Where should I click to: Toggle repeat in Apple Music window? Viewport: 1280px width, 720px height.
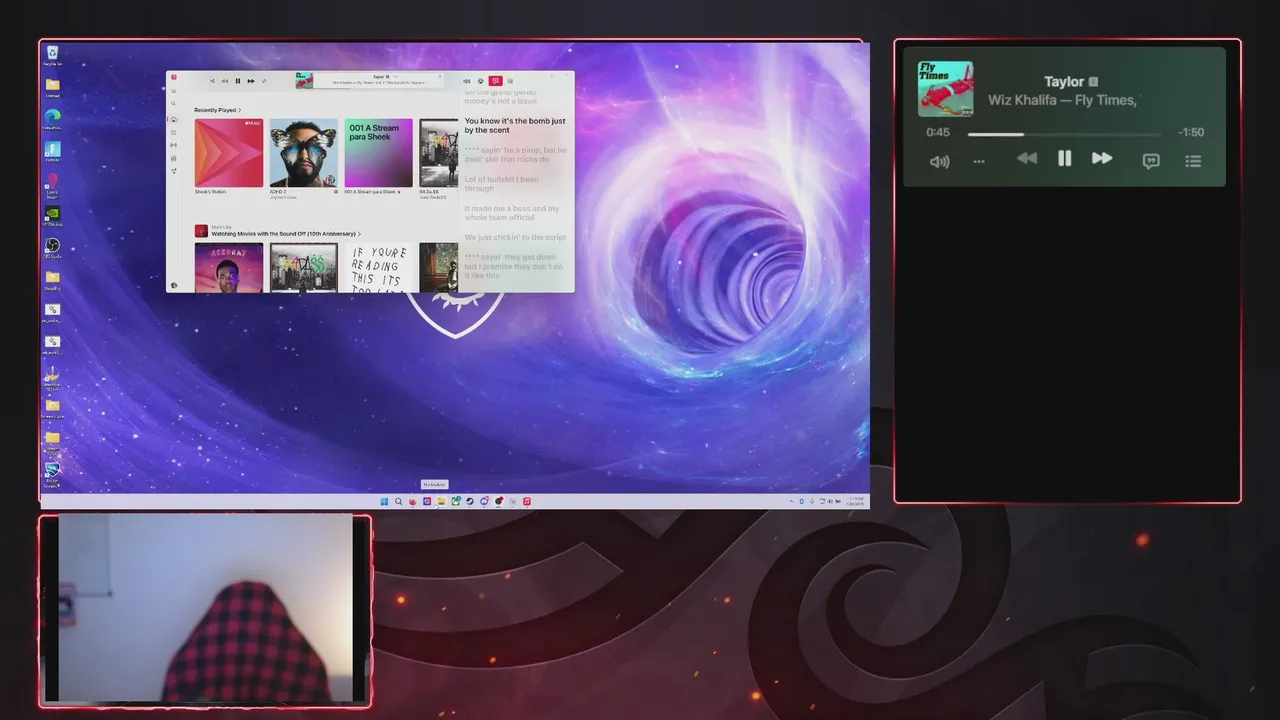pos(264,81)
